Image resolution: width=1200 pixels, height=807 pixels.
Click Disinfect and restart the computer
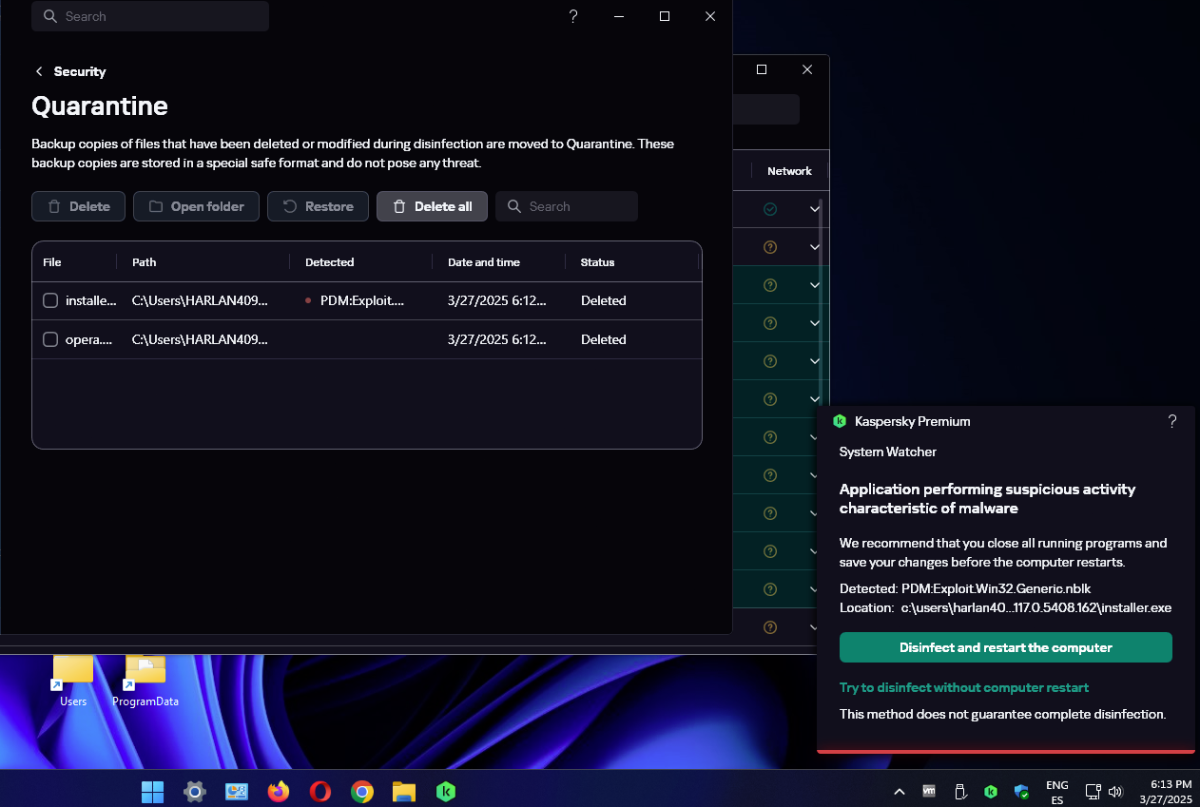[1005, 648]
